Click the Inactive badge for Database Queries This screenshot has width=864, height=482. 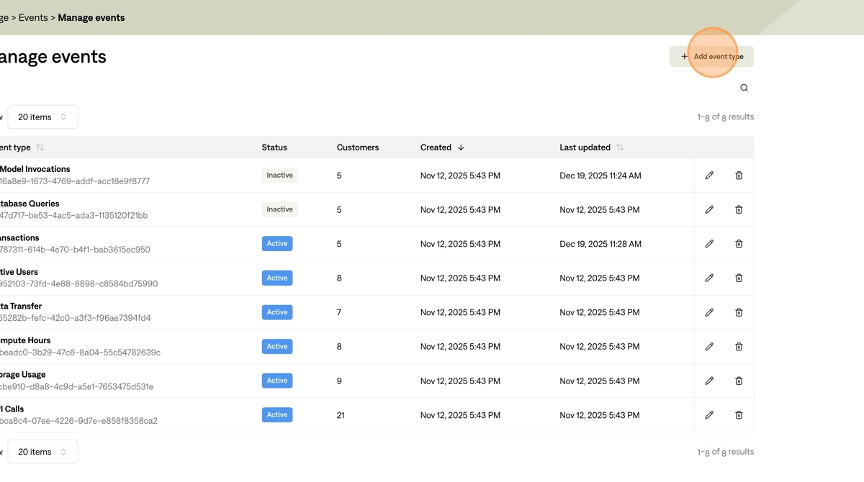[x=280, y=210]
